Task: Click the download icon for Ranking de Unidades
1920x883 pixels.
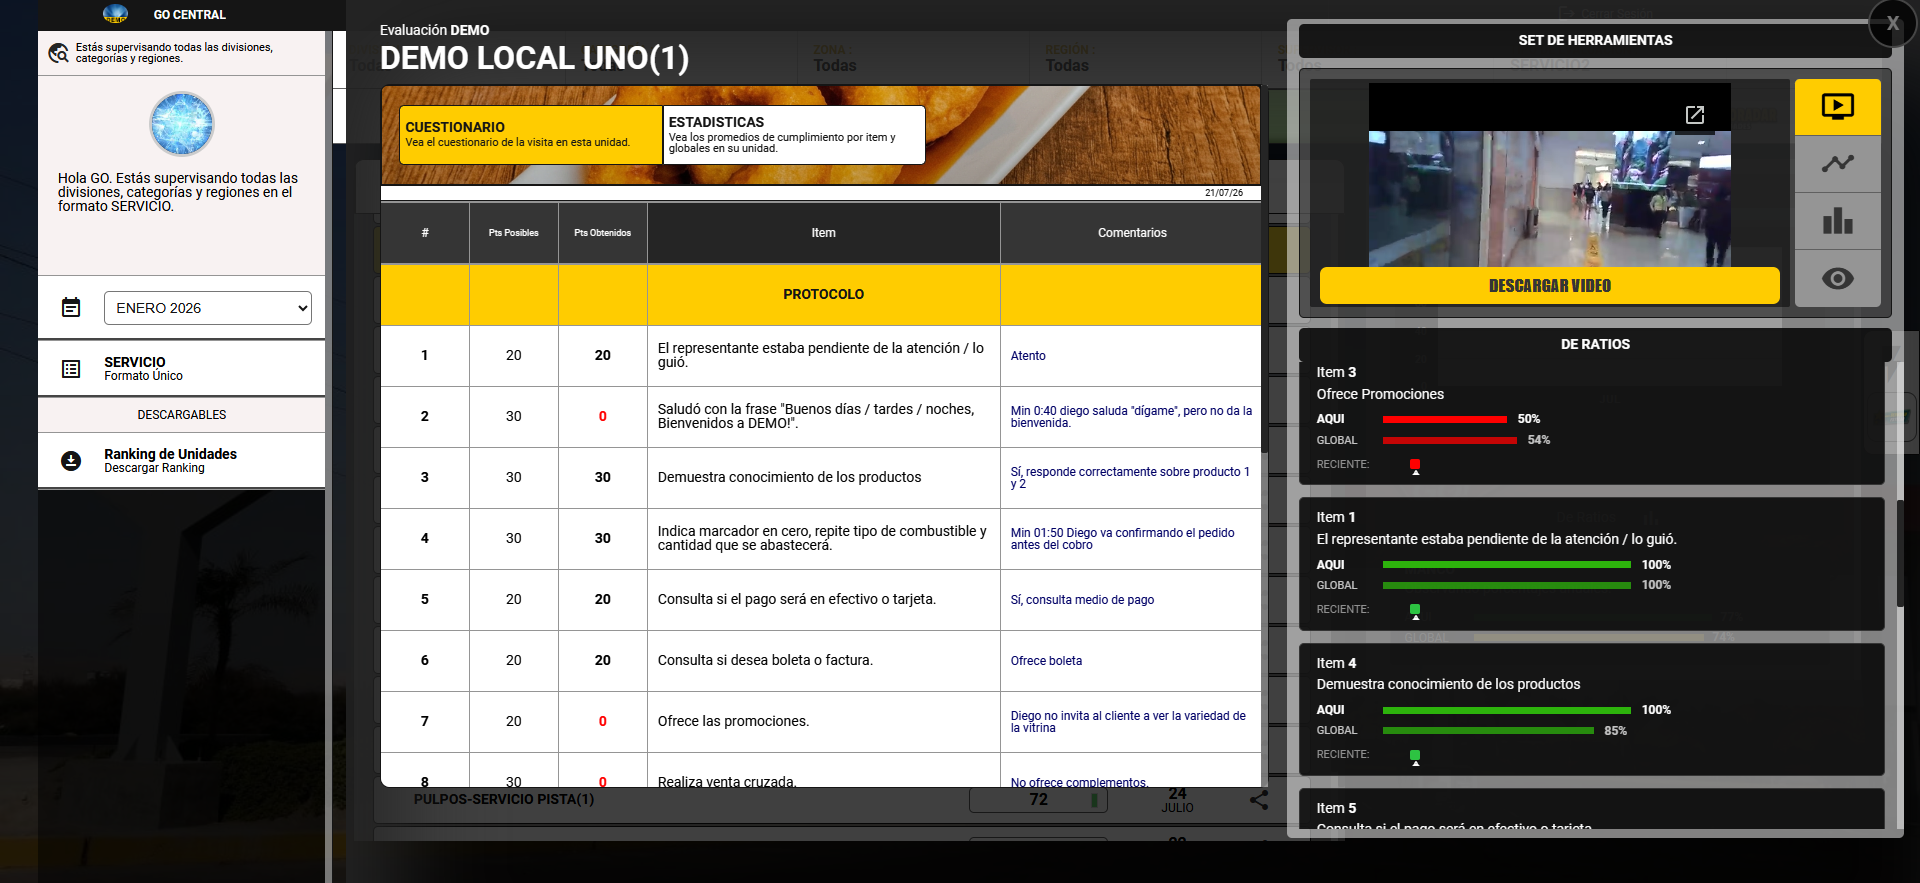Action: (x=71, y=461)
